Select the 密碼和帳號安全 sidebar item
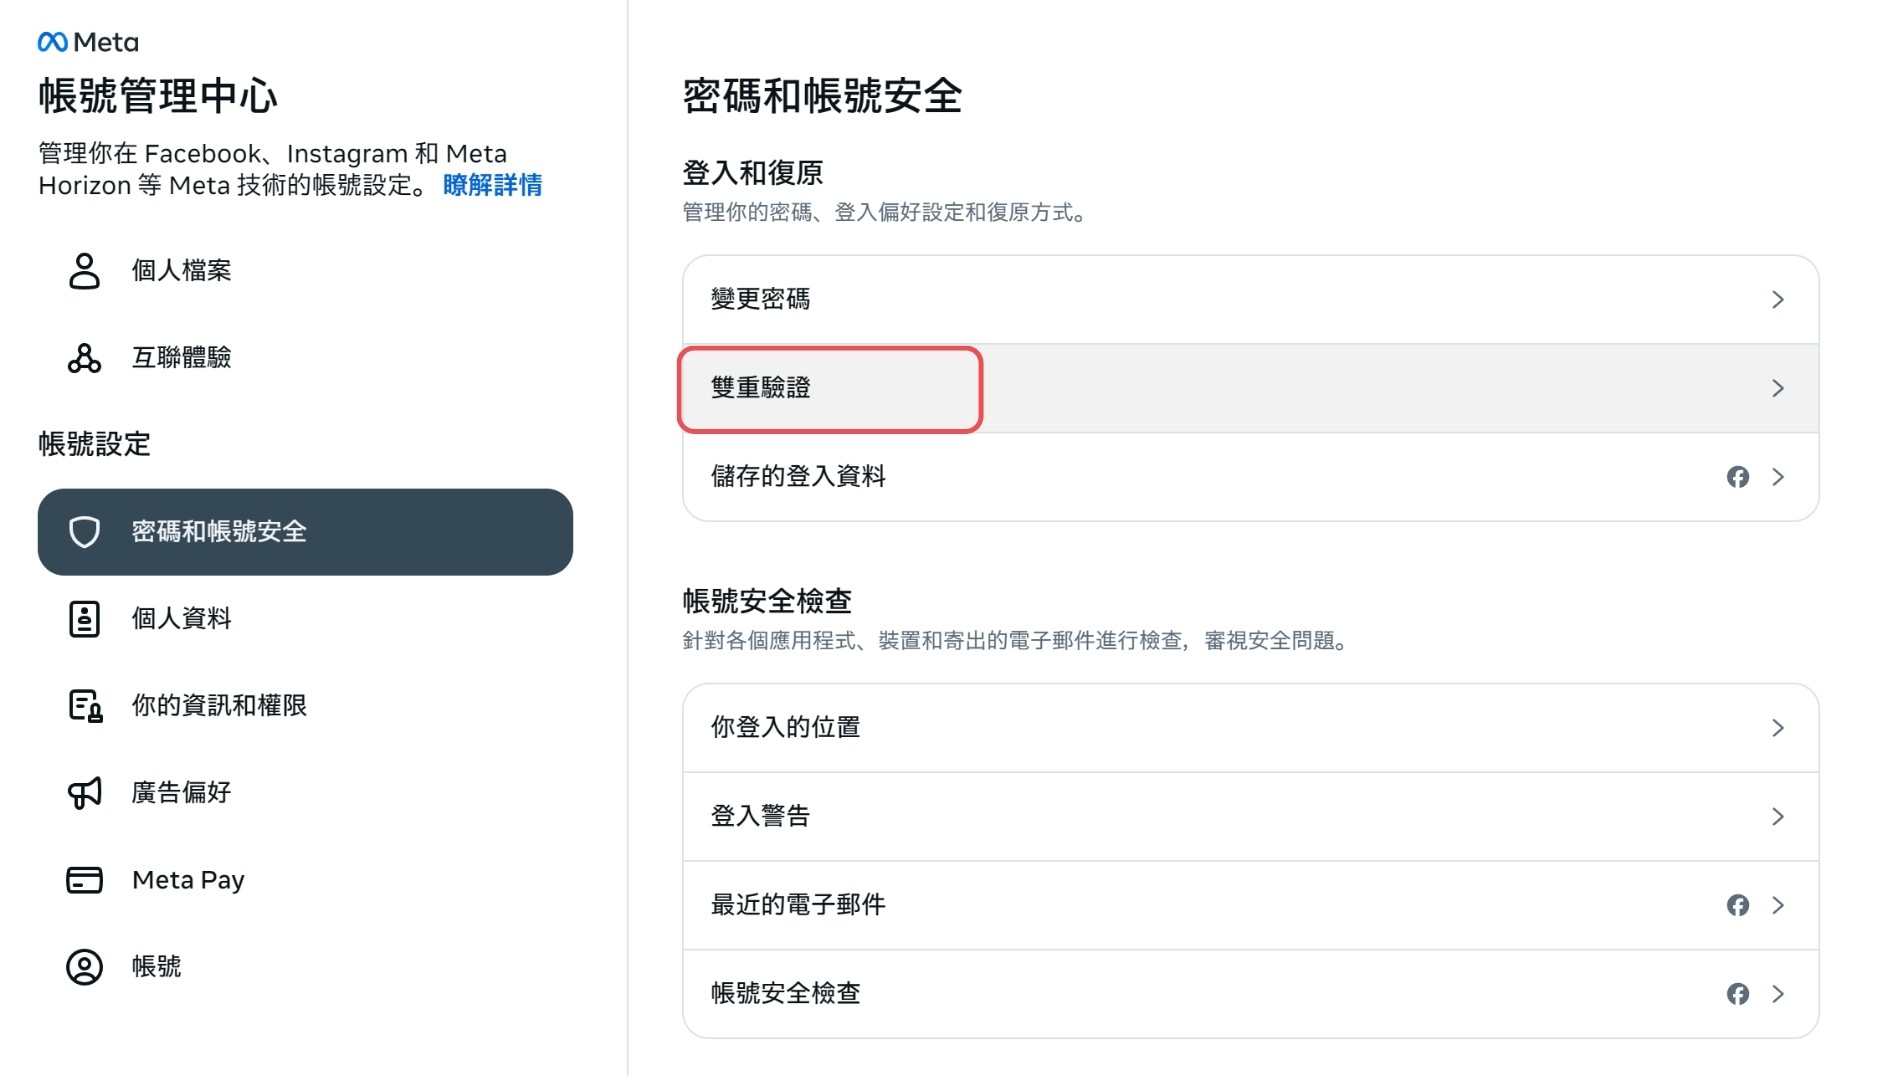The width and height of the screenshot is (1885, 1080). [305, 532]
